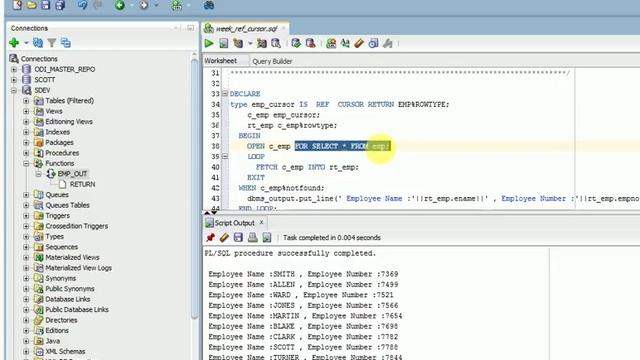Open the SQL Worksheet icon in the main toolbar
The image size is (640, 360).
click(177, 5)
